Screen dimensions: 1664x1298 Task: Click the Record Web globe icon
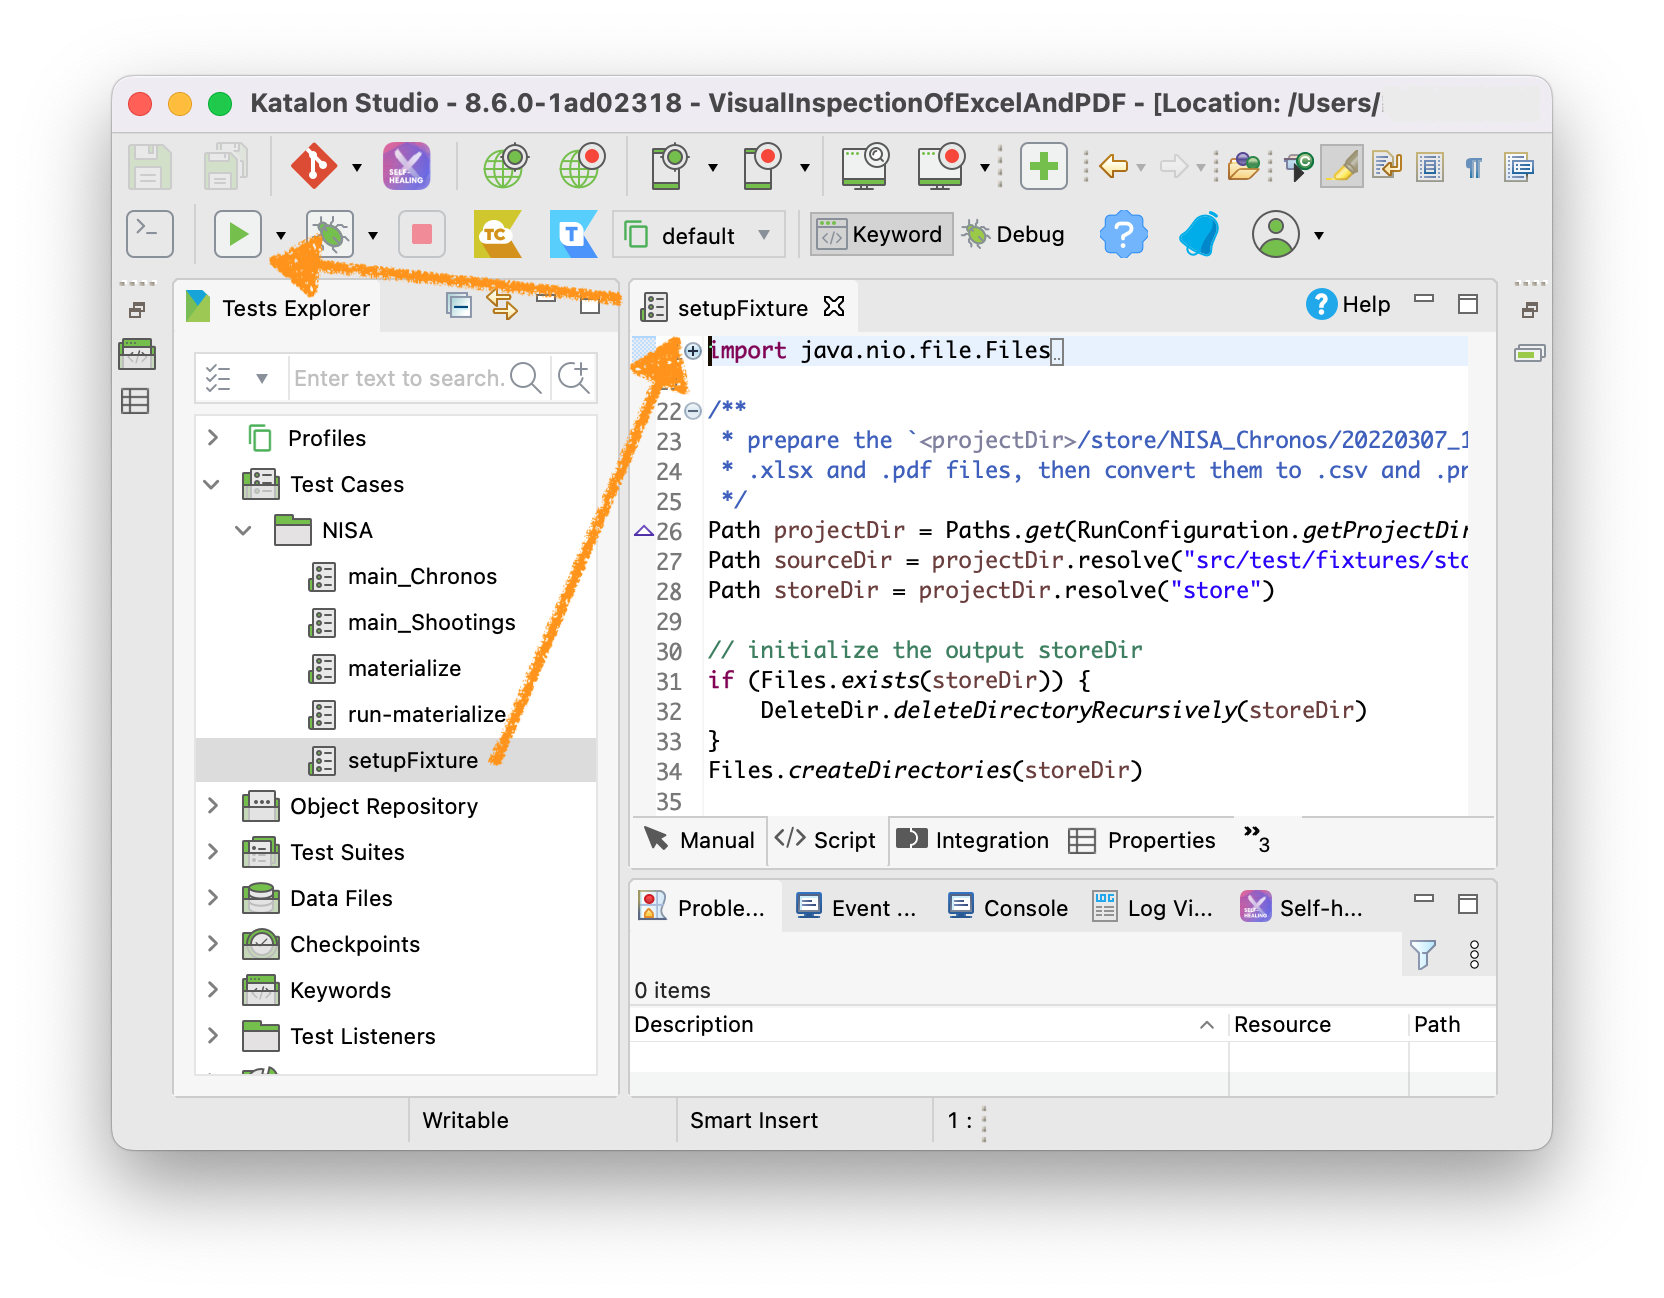(x=582, y=166)
